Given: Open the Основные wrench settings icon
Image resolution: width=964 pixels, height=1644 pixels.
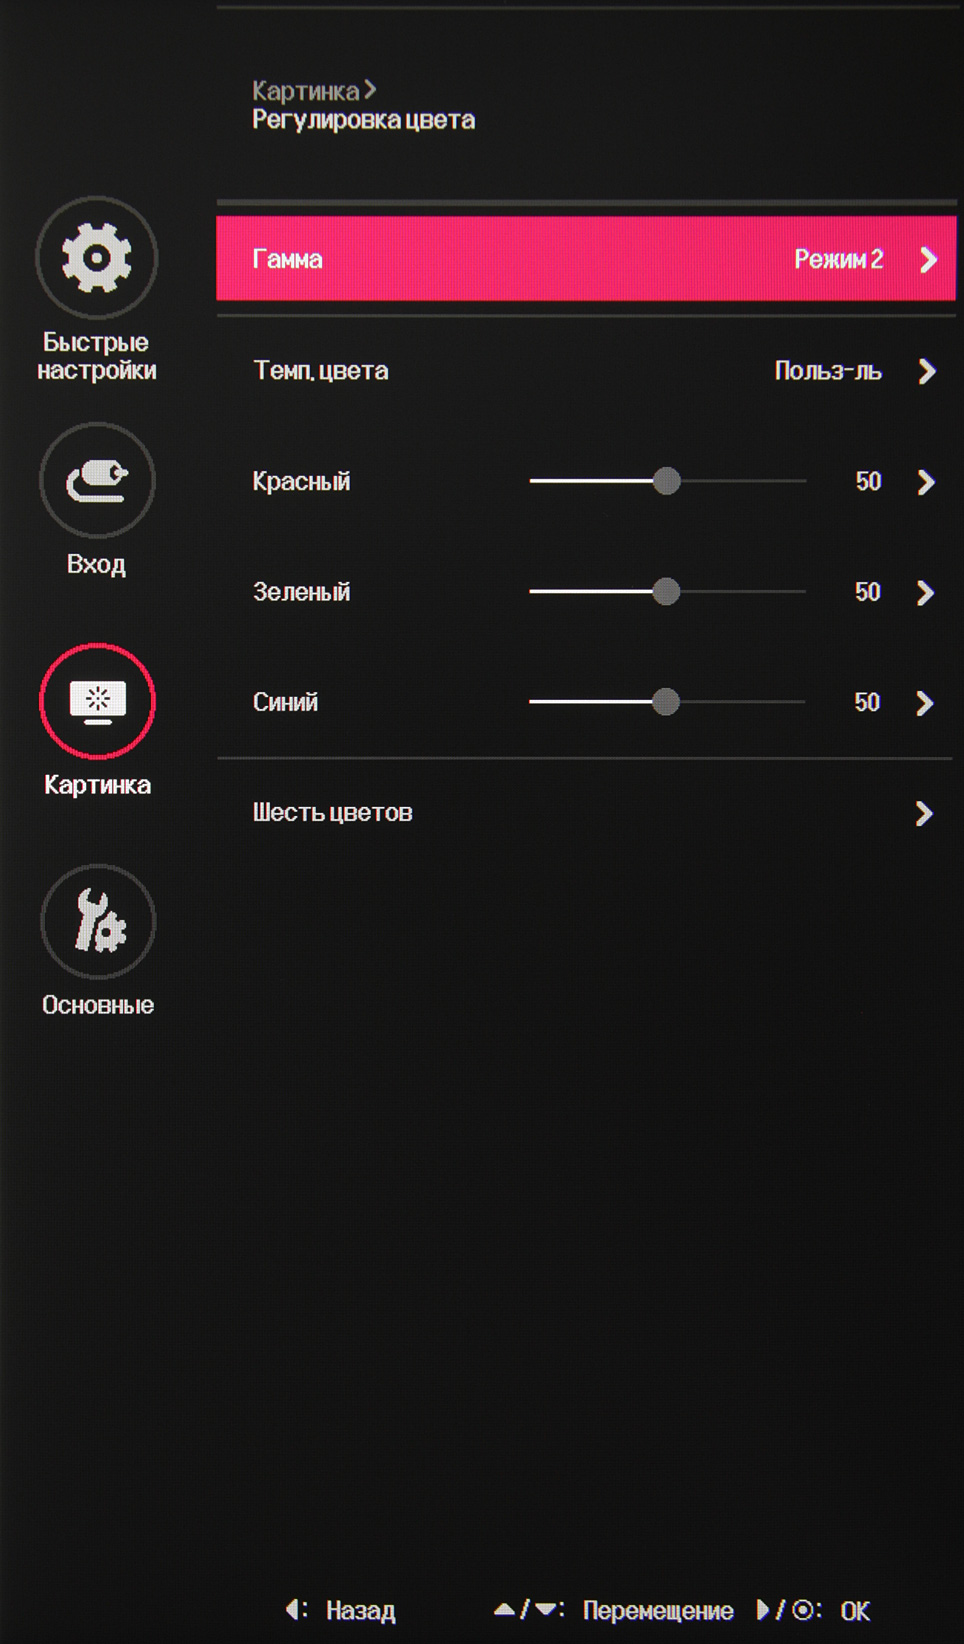Looking at the screenshot, I should point(98,921).
